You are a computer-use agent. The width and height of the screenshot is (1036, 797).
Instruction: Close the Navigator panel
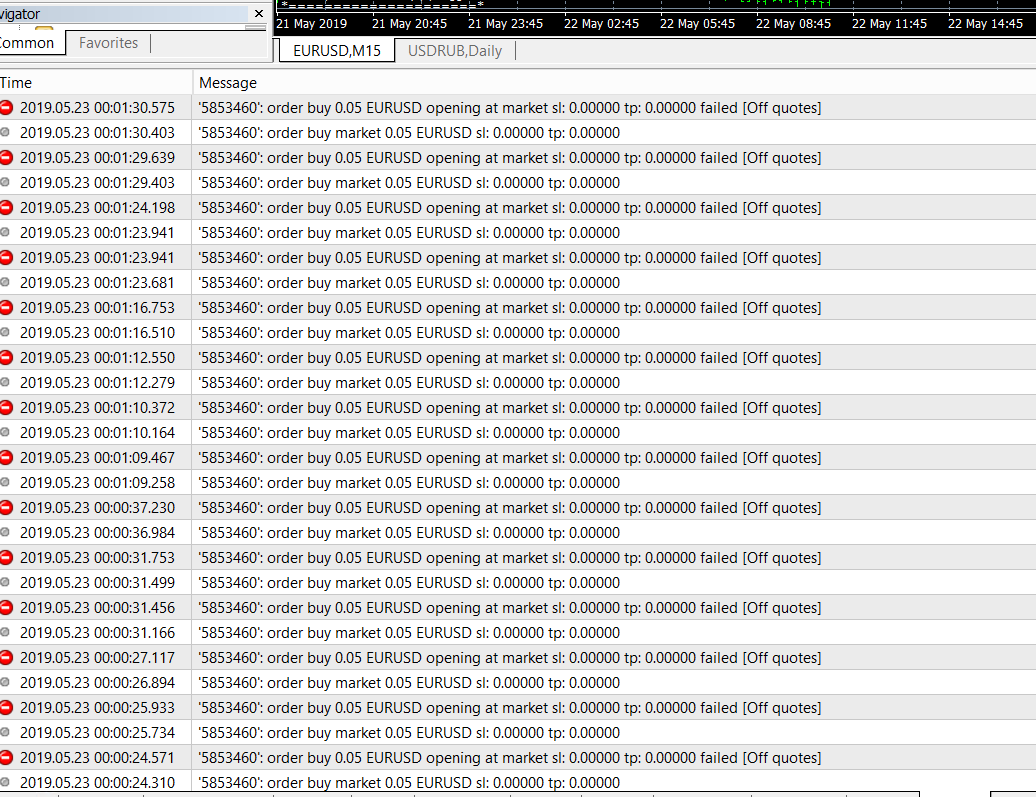click(x=259, y=13)
